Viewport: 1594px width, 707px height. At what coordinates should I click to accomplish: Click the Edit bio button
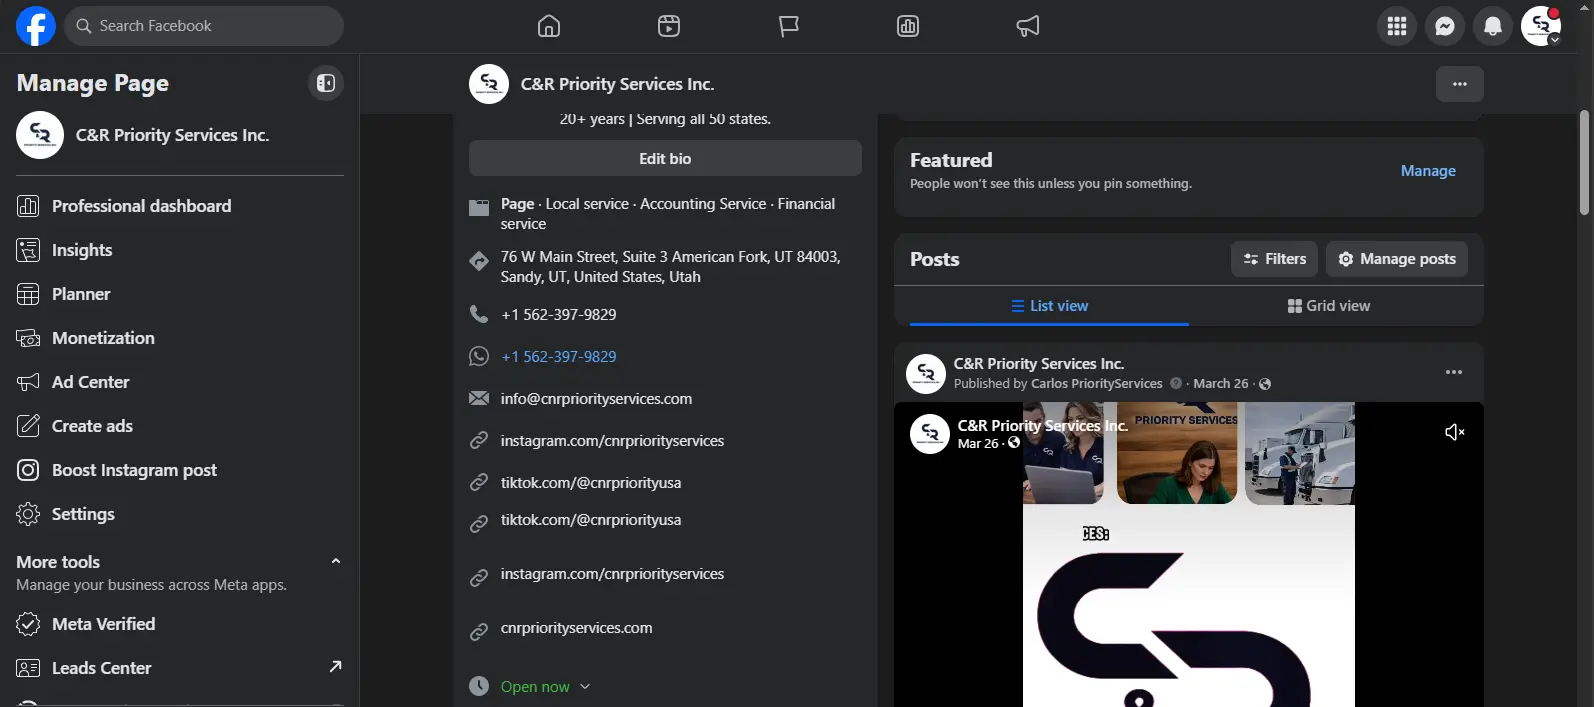coord(665,158)
